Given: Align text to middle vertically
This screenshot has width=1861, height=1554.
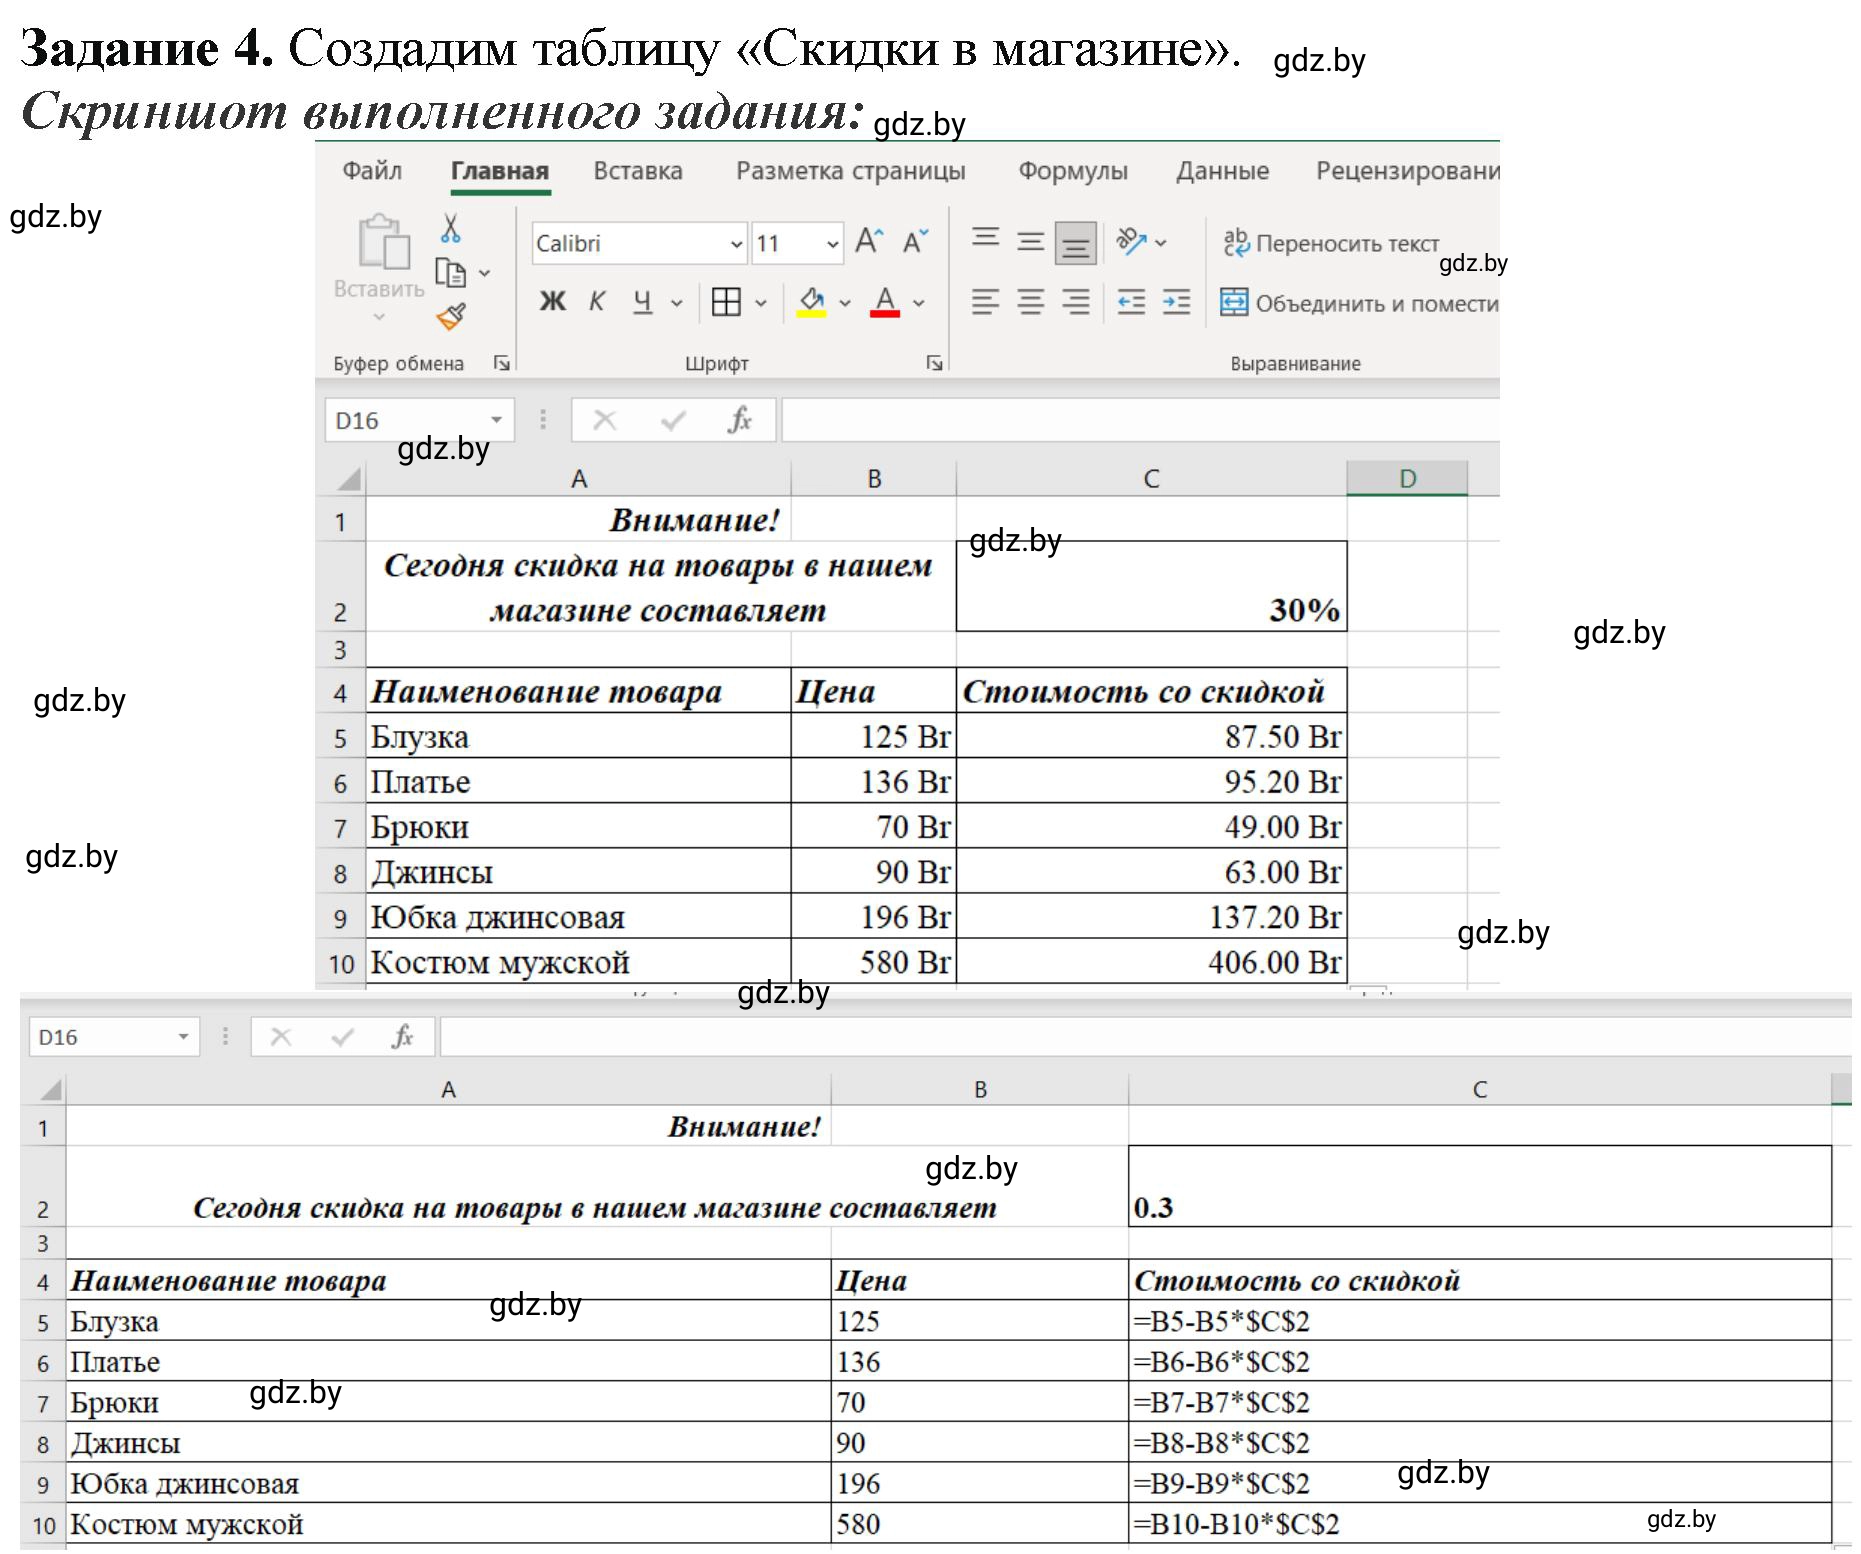Looking at the screenshot, I should (x=1030, y=241).
